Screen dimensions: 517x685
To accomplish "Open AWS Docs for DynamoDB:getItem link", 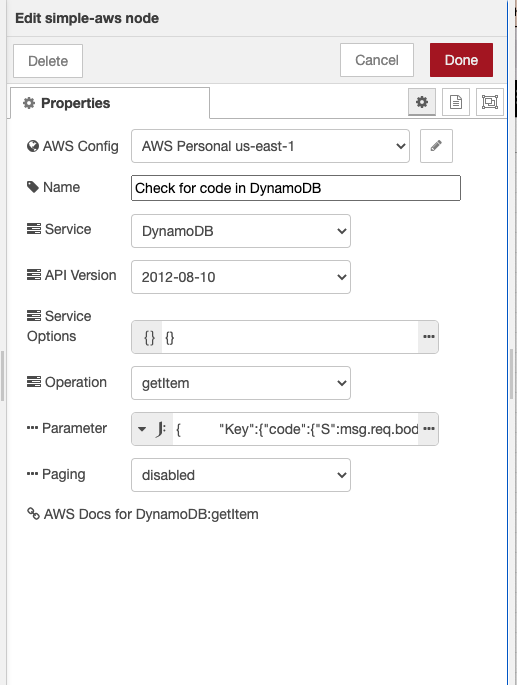I will pyautogui.click(x=151, y=514).
